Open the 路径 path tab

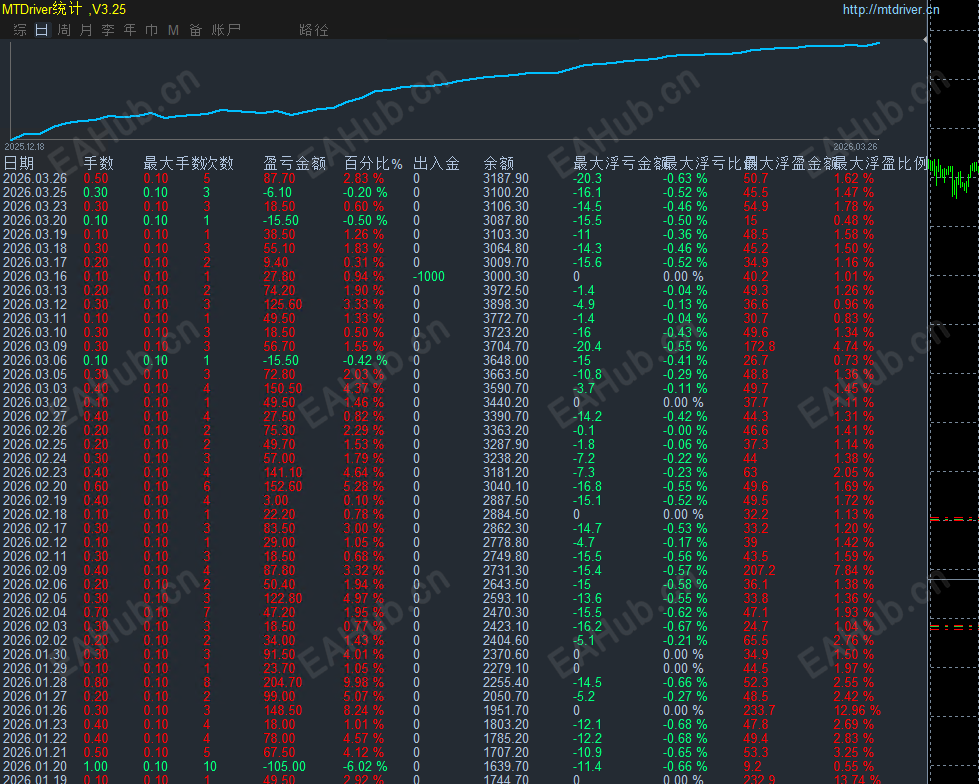click(x=313, y=30)
